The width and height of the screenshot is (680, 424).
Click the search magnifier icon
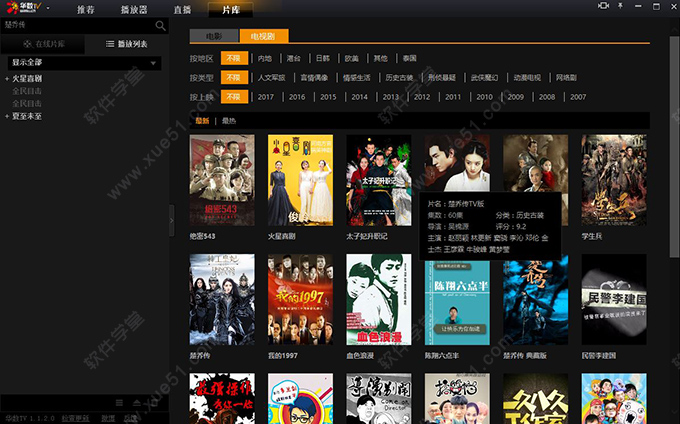pyautogui.click(x=160, y=26)
